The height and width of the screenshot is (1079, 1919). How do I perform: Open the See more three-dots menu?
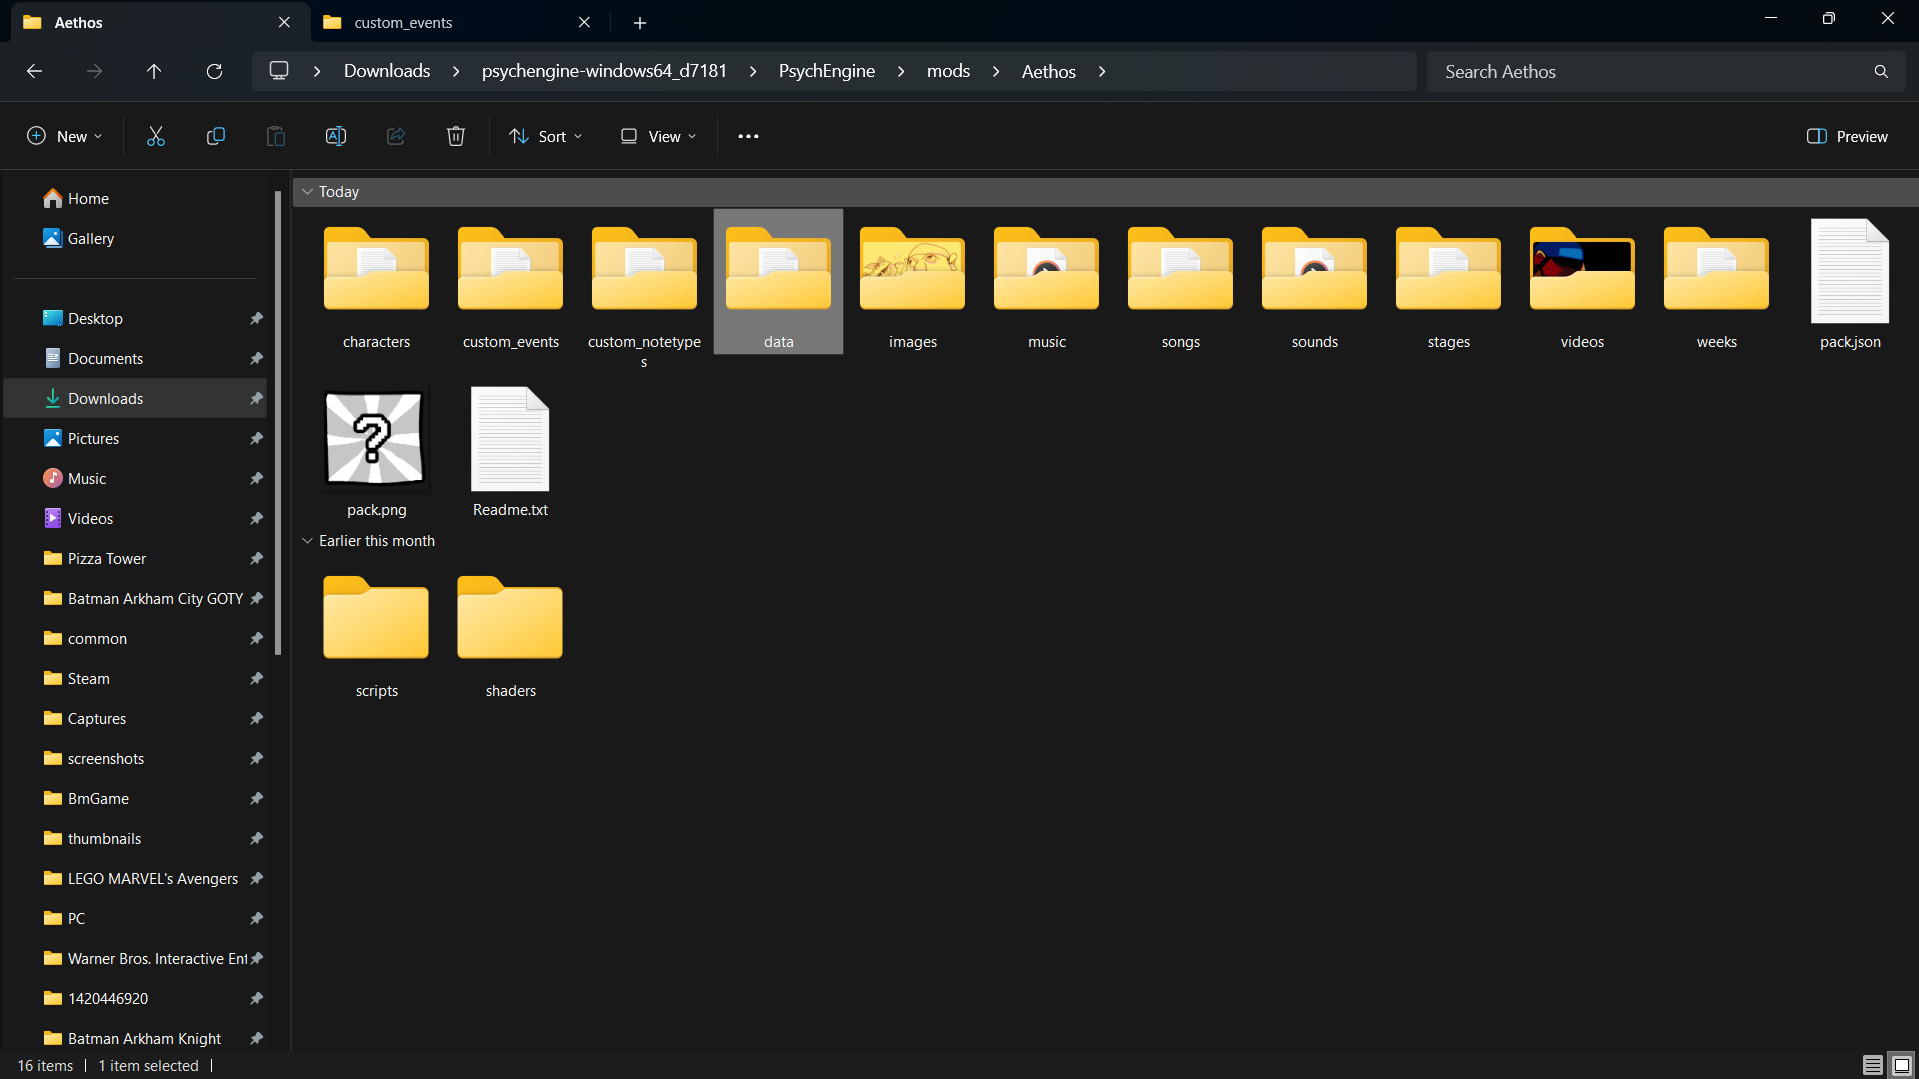(748, 136)
